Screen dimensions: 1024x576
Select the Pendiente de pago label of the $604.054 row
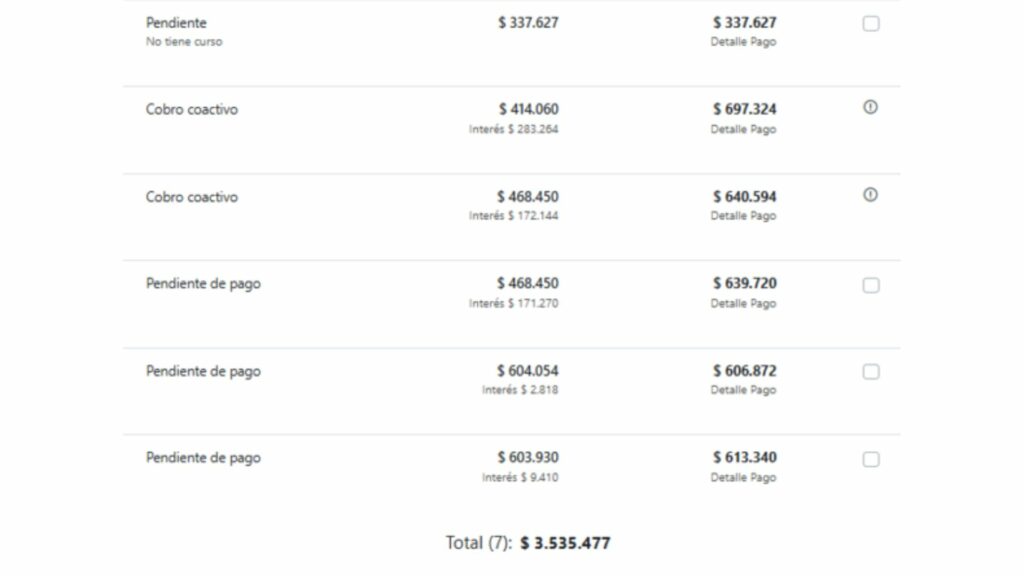203,371
